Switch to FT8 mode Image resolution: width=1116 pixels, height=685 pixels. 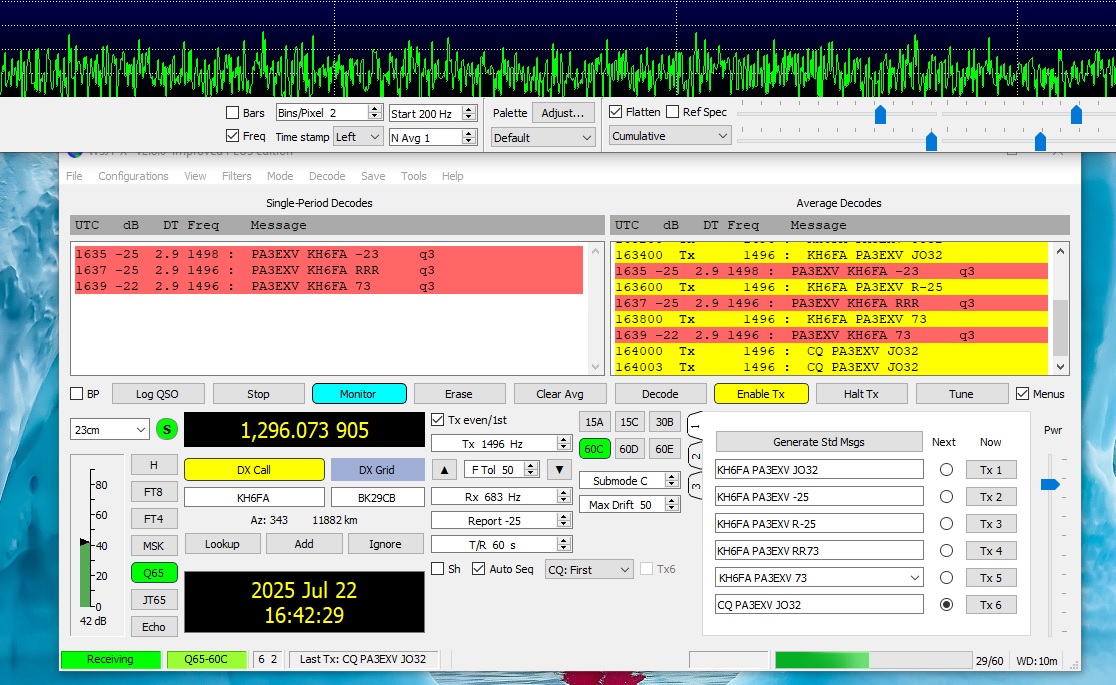point(154,492)
